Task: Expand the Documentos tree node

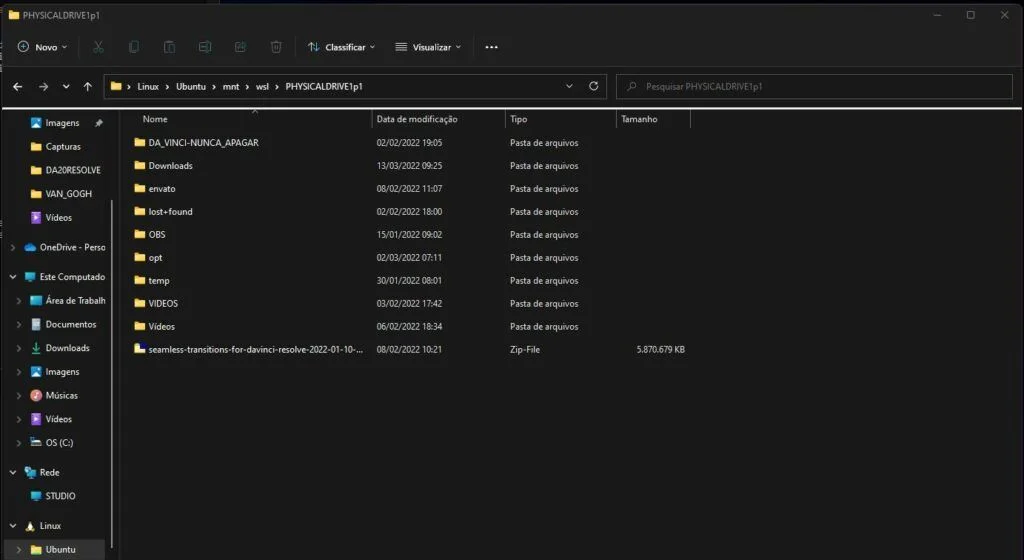Action: [x=19, y=324]
